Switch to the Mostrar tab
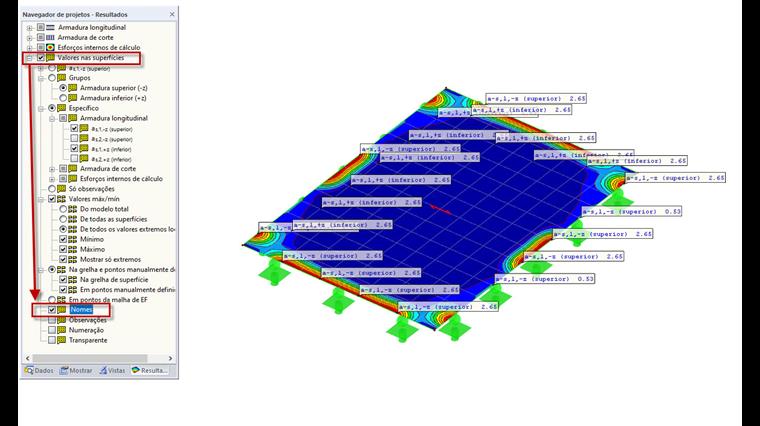 point(76,370)
